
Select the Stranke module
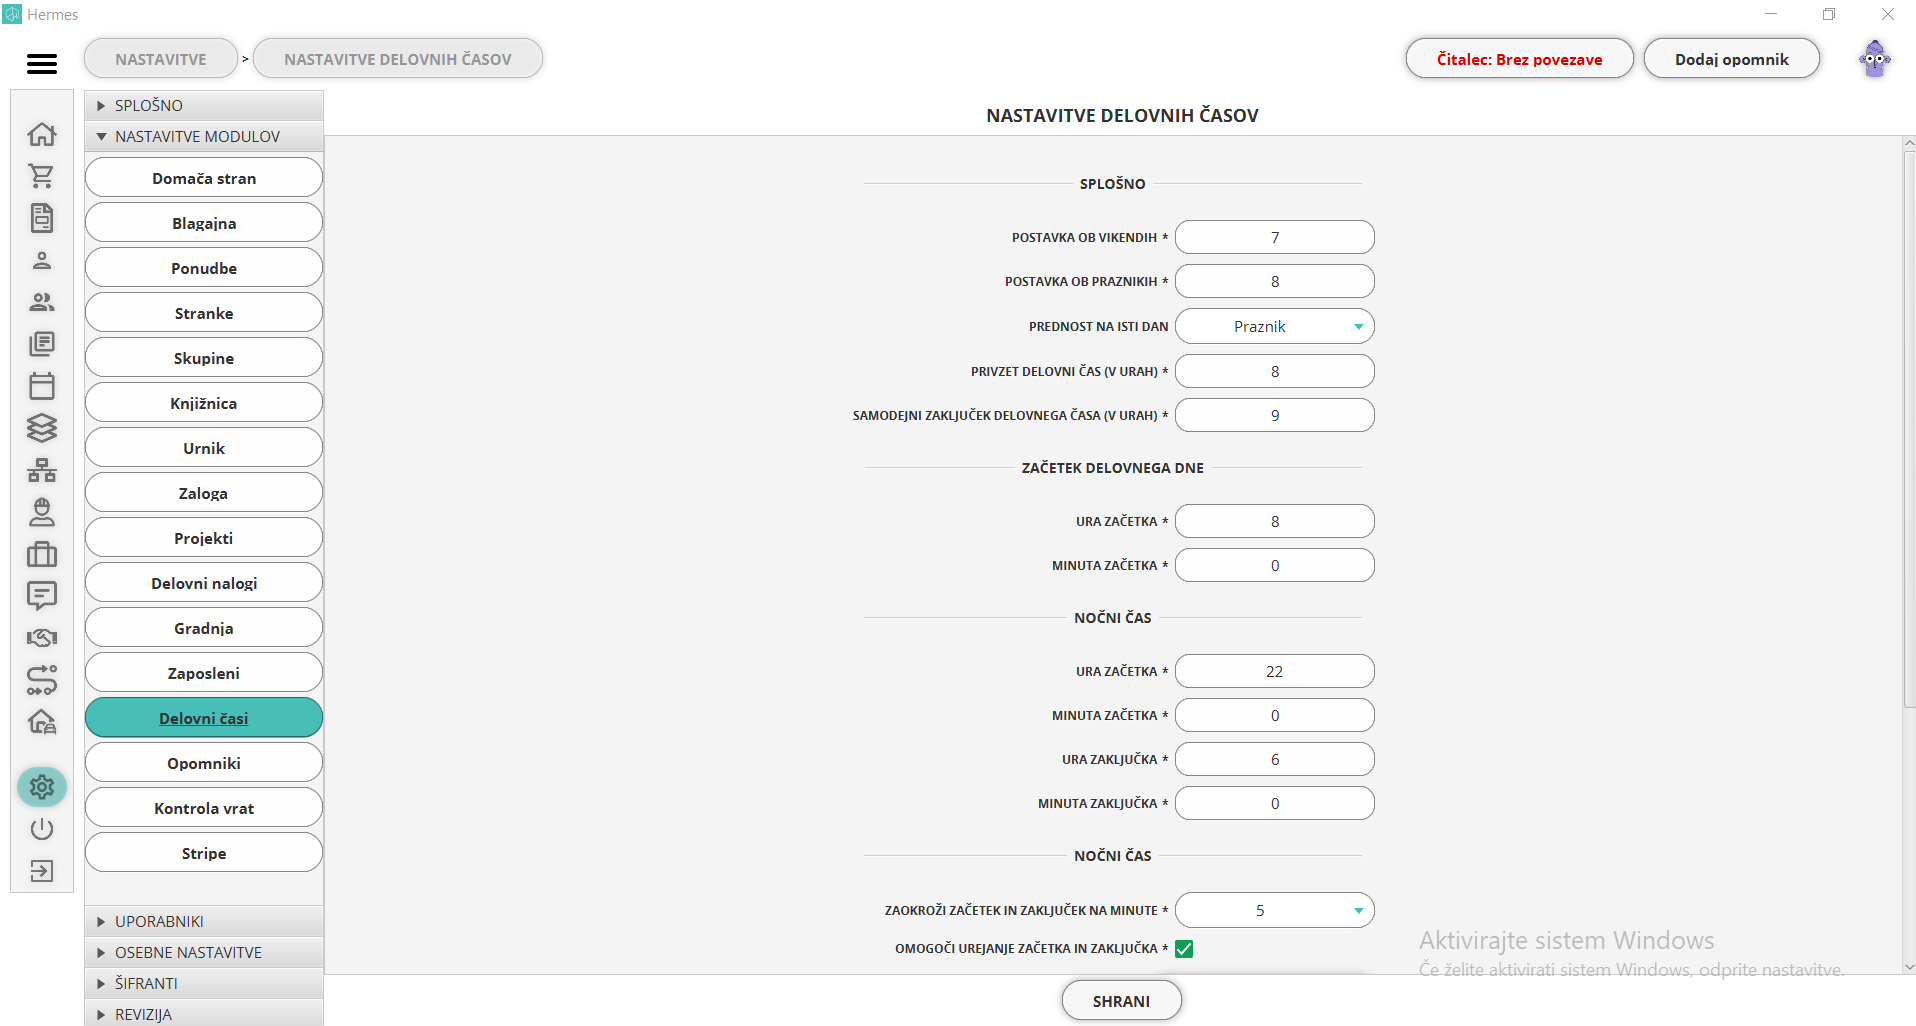(x=204, y=313)
